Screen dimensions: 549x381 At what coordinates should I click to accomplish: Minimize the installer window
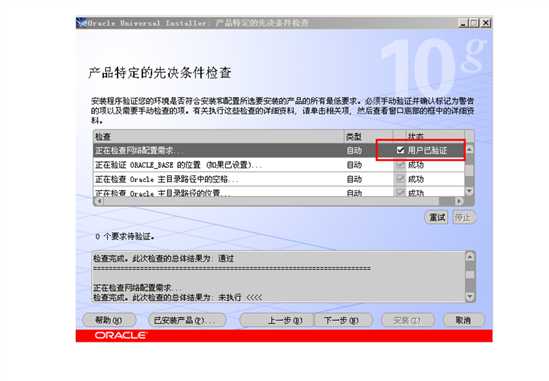463,23
